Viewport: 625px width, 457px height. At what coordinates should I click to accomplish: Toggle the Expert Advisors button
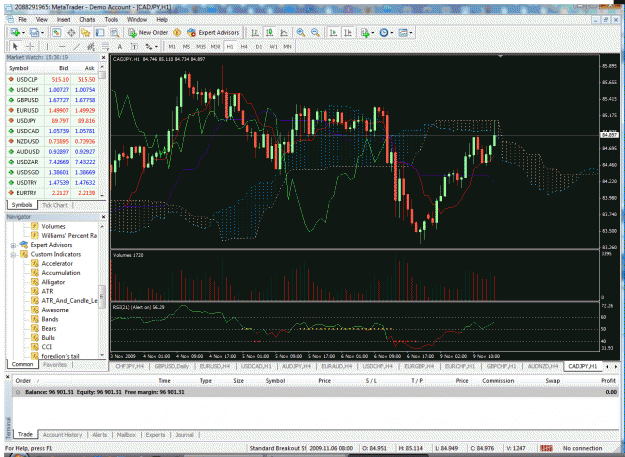coord(213,33)
